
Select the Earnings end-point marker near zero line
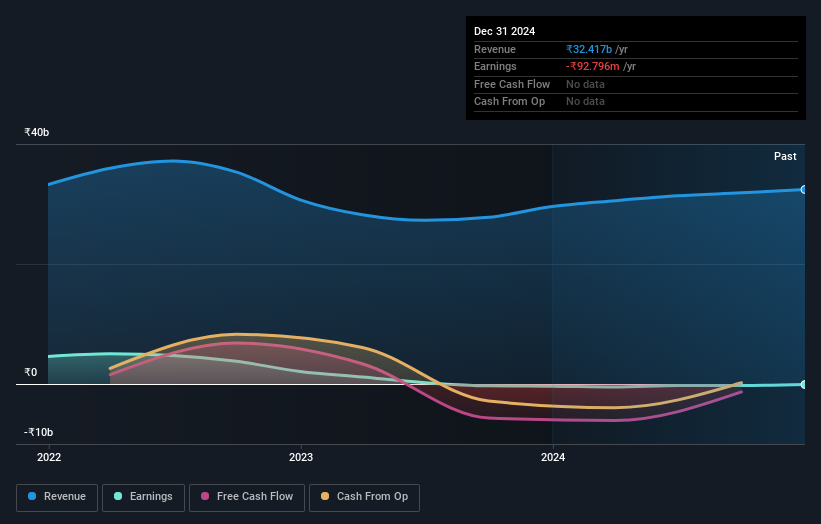tap(803, 384)
